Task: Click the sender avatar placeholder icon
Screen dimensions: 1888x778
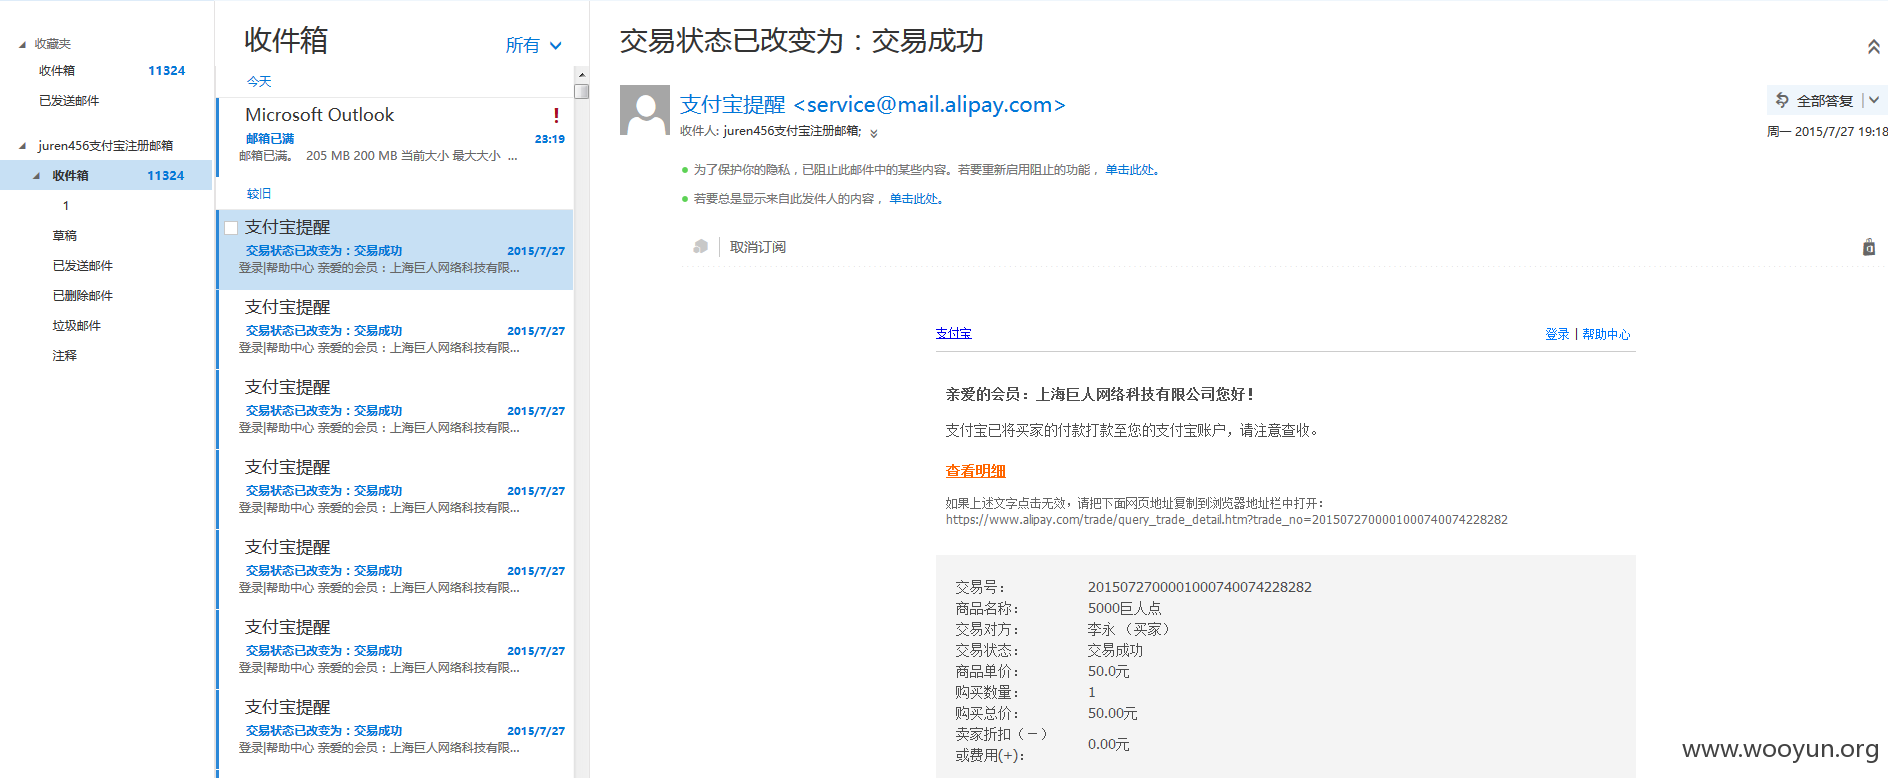Action: [645, 110]
